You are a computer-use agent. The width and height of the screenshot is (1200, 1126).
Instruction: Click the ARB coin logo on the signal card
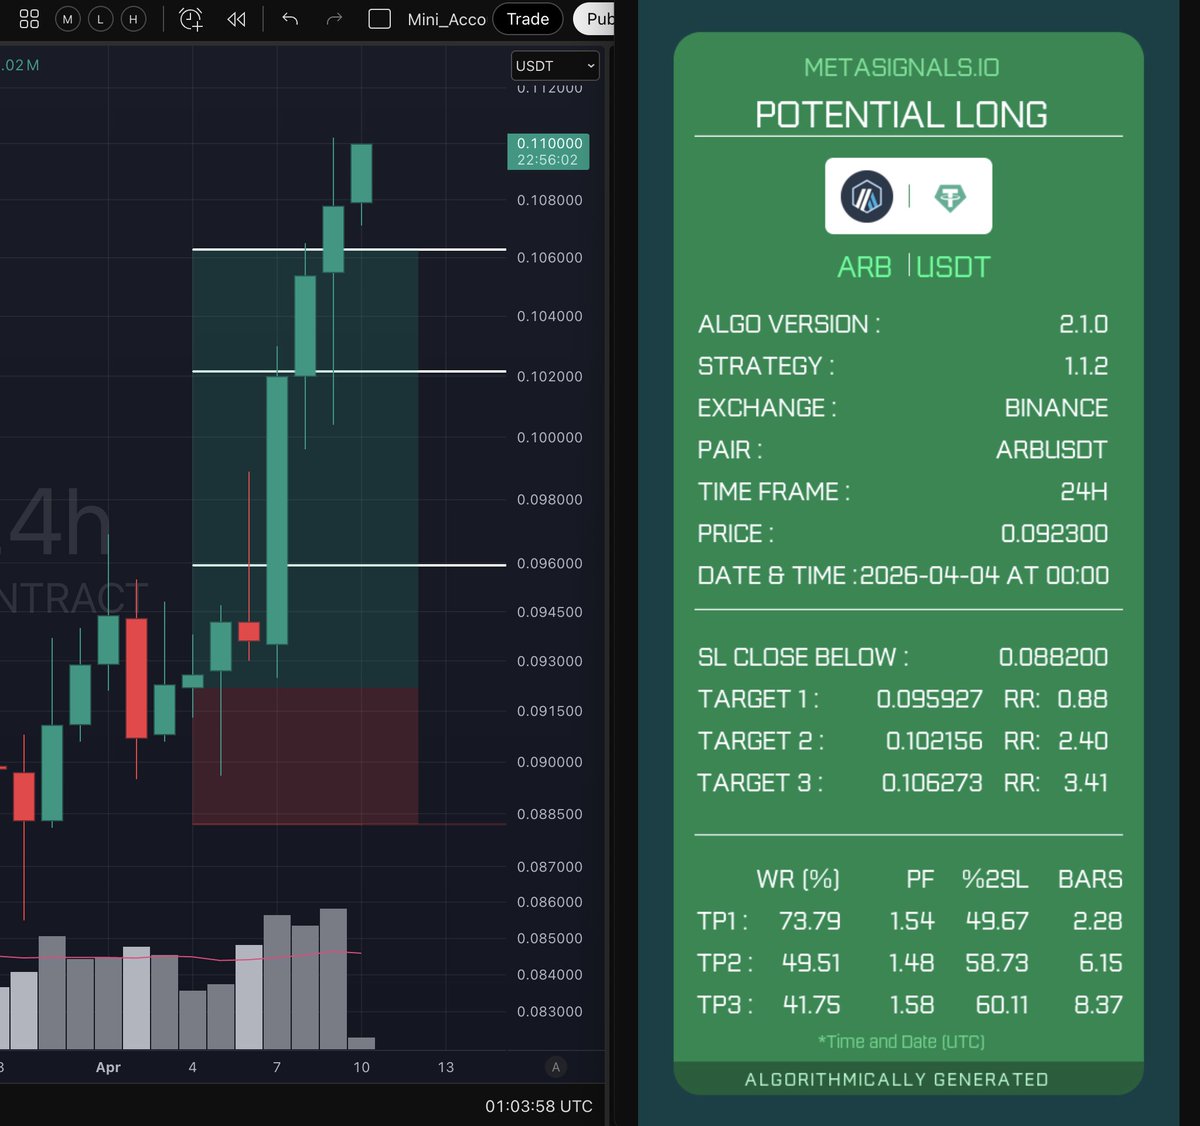[866, 196]
